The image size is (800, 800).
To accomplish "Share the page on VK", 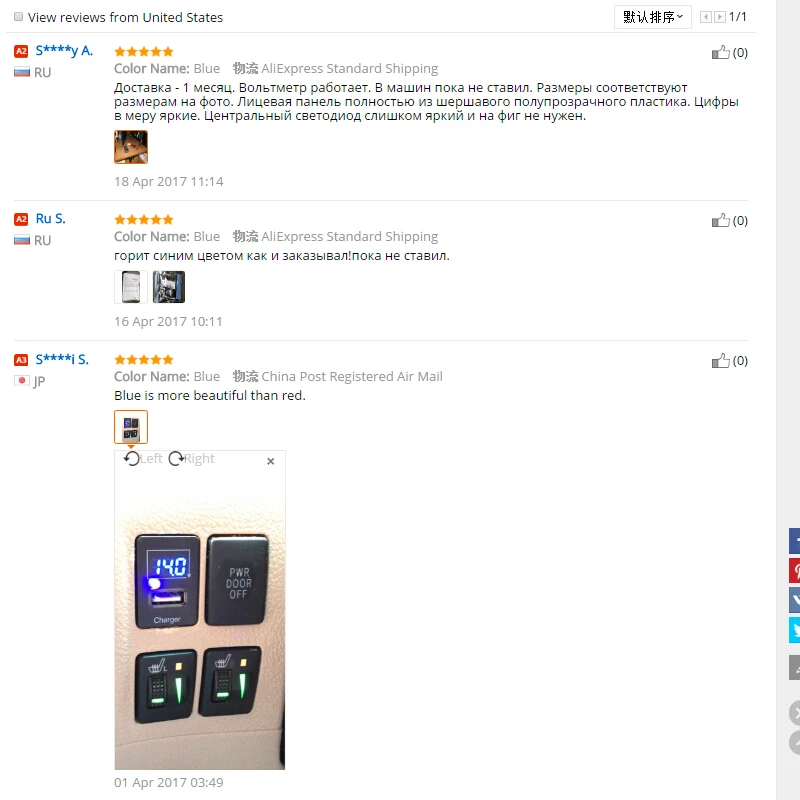I will 794,600.
